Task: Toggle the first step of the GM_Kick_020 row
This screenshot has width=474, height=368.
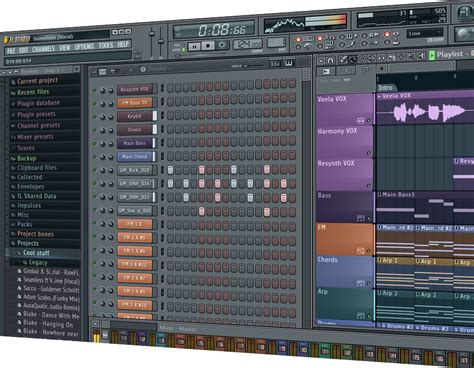Action: click(x=170, y=170)
